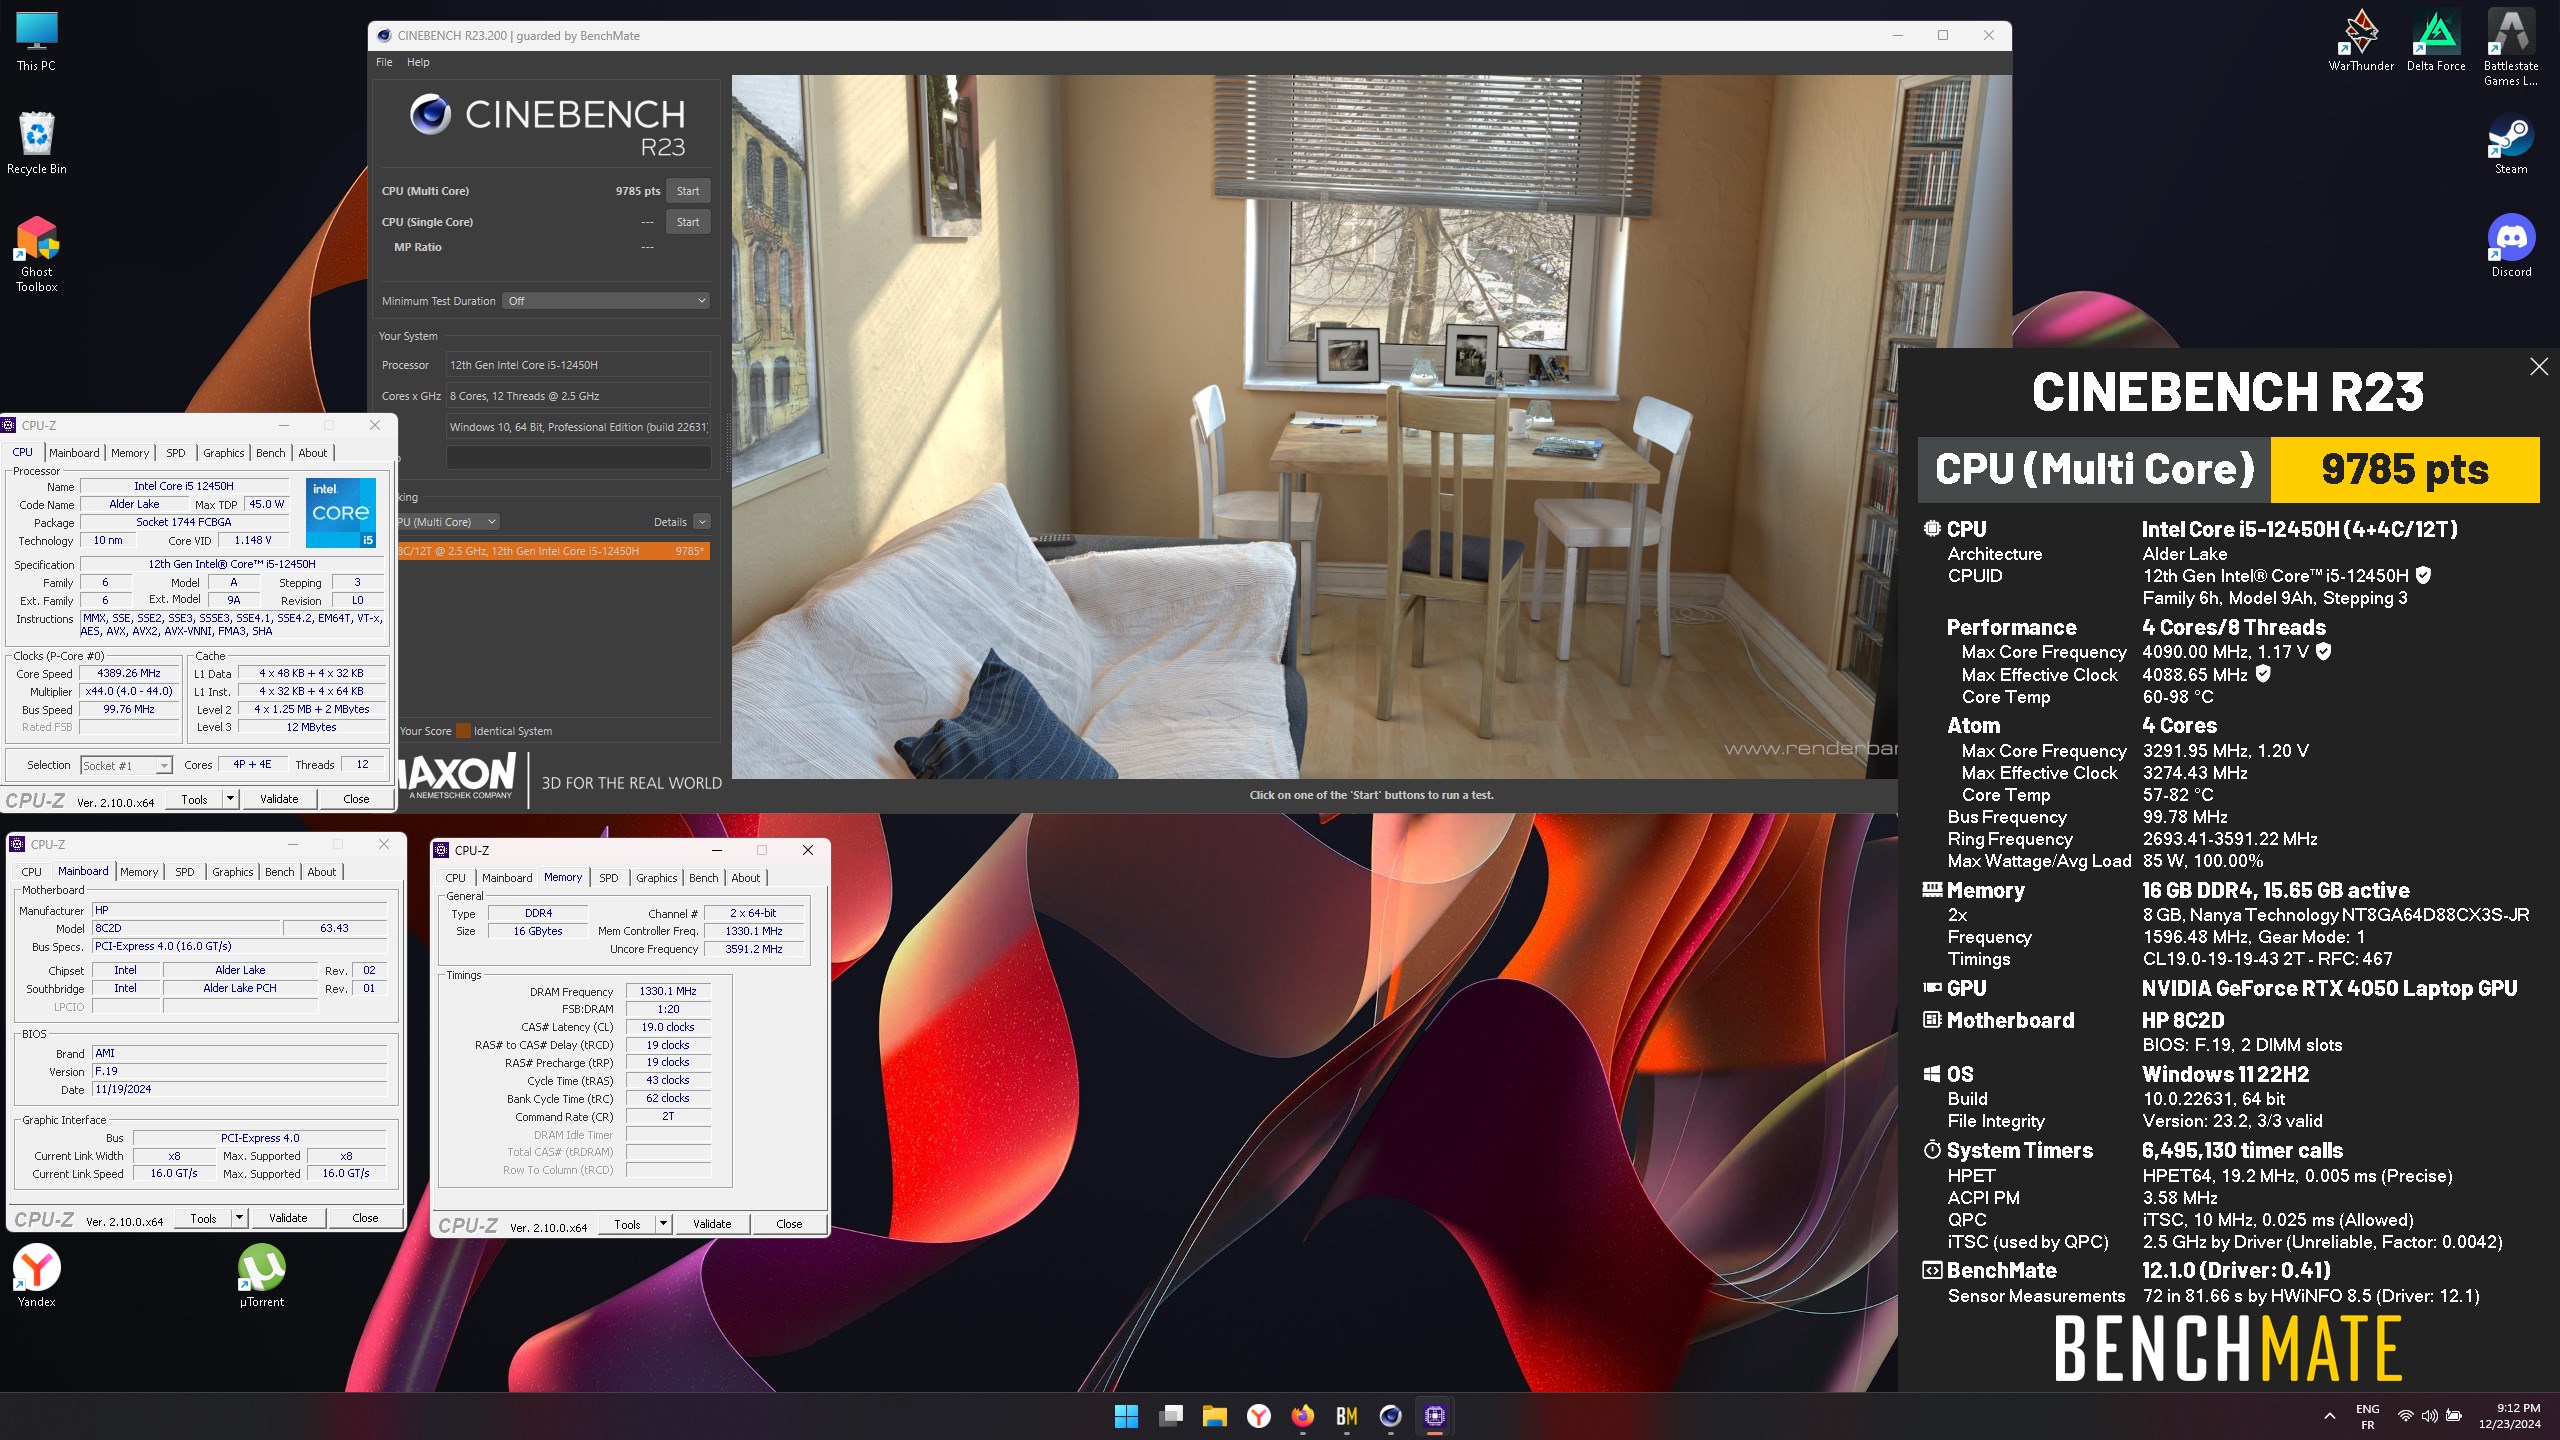
Task: Open Tools dropdown arrow in top CPU-Z
Action: pyautogui.click(x=231, y=799)
